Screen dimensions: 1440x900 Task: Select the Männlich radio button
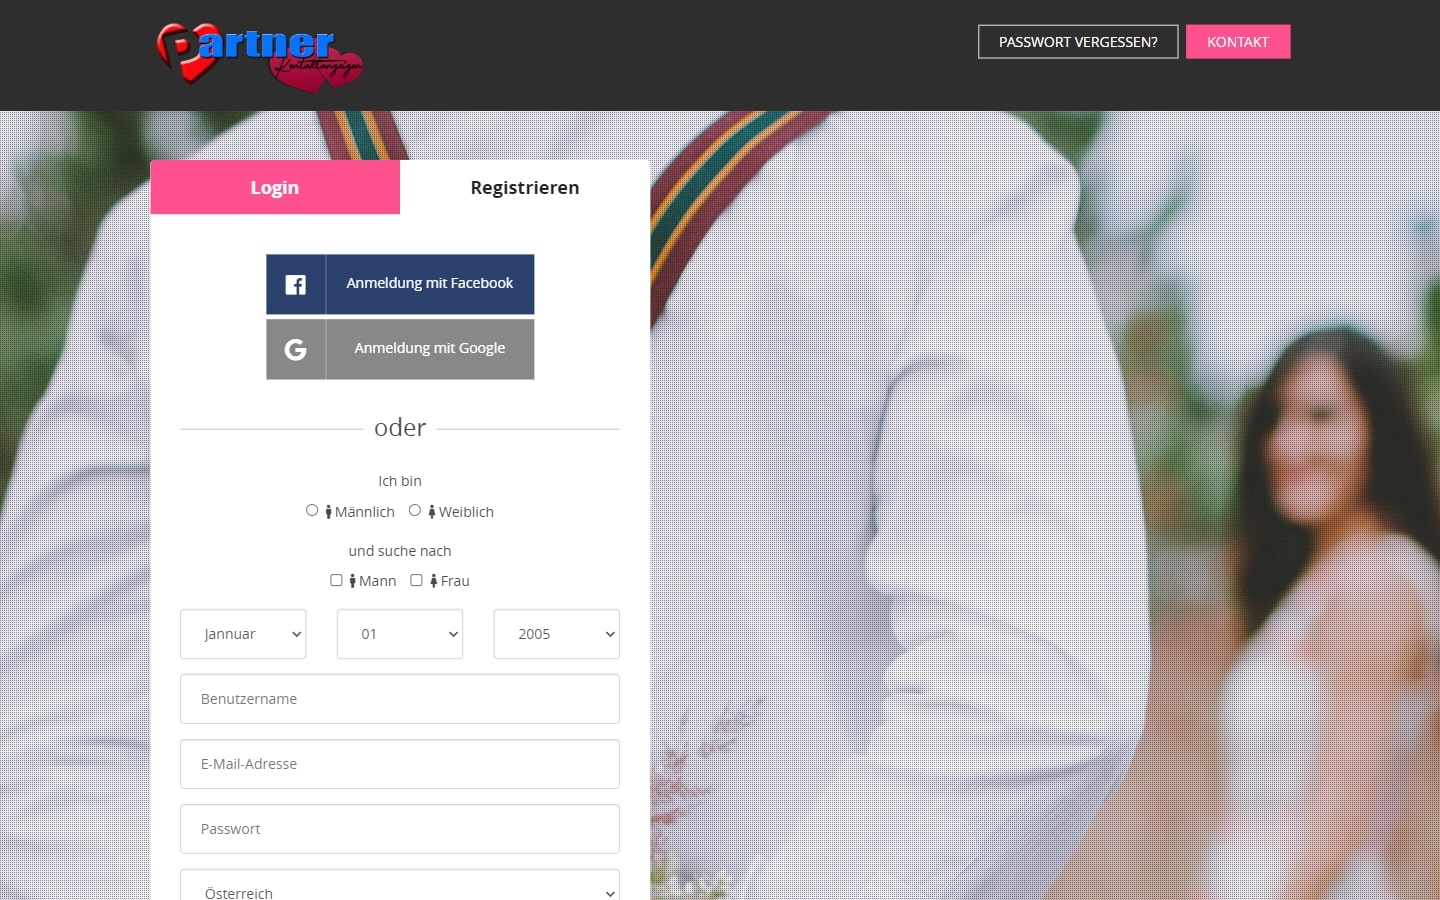click(x=312, y=510)
